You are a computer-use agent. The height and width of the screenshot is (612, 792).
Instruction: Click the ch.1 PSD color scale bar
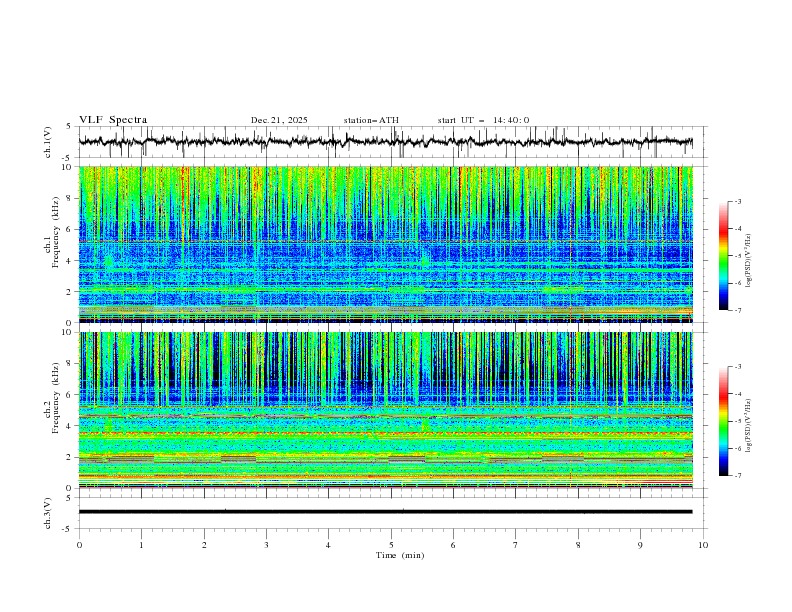(723, 256)
